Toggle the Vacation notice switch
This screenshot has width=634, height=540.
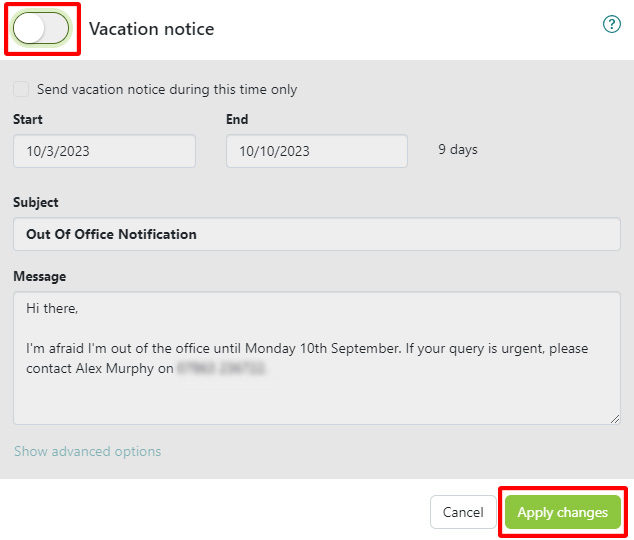tap(41, 29)
